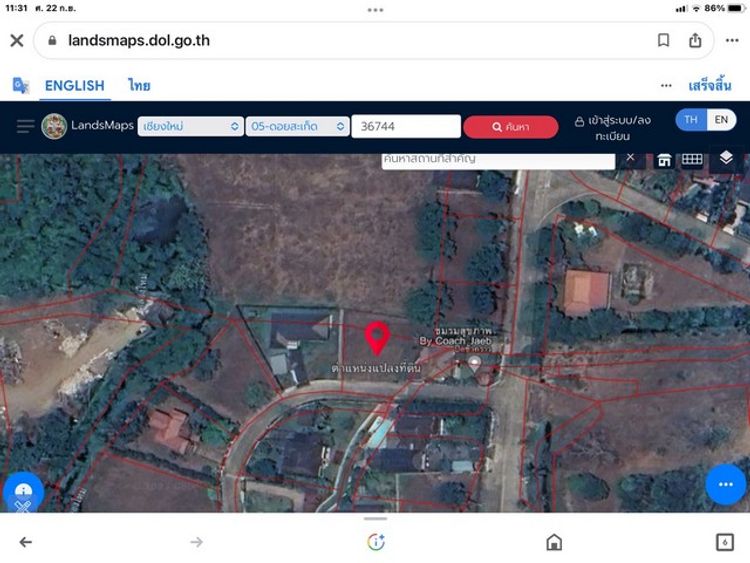Expand the district dropdown 05-ดอยสะเก็ด
The width and height of the screenshot is (750, 563).
point(297,126)
